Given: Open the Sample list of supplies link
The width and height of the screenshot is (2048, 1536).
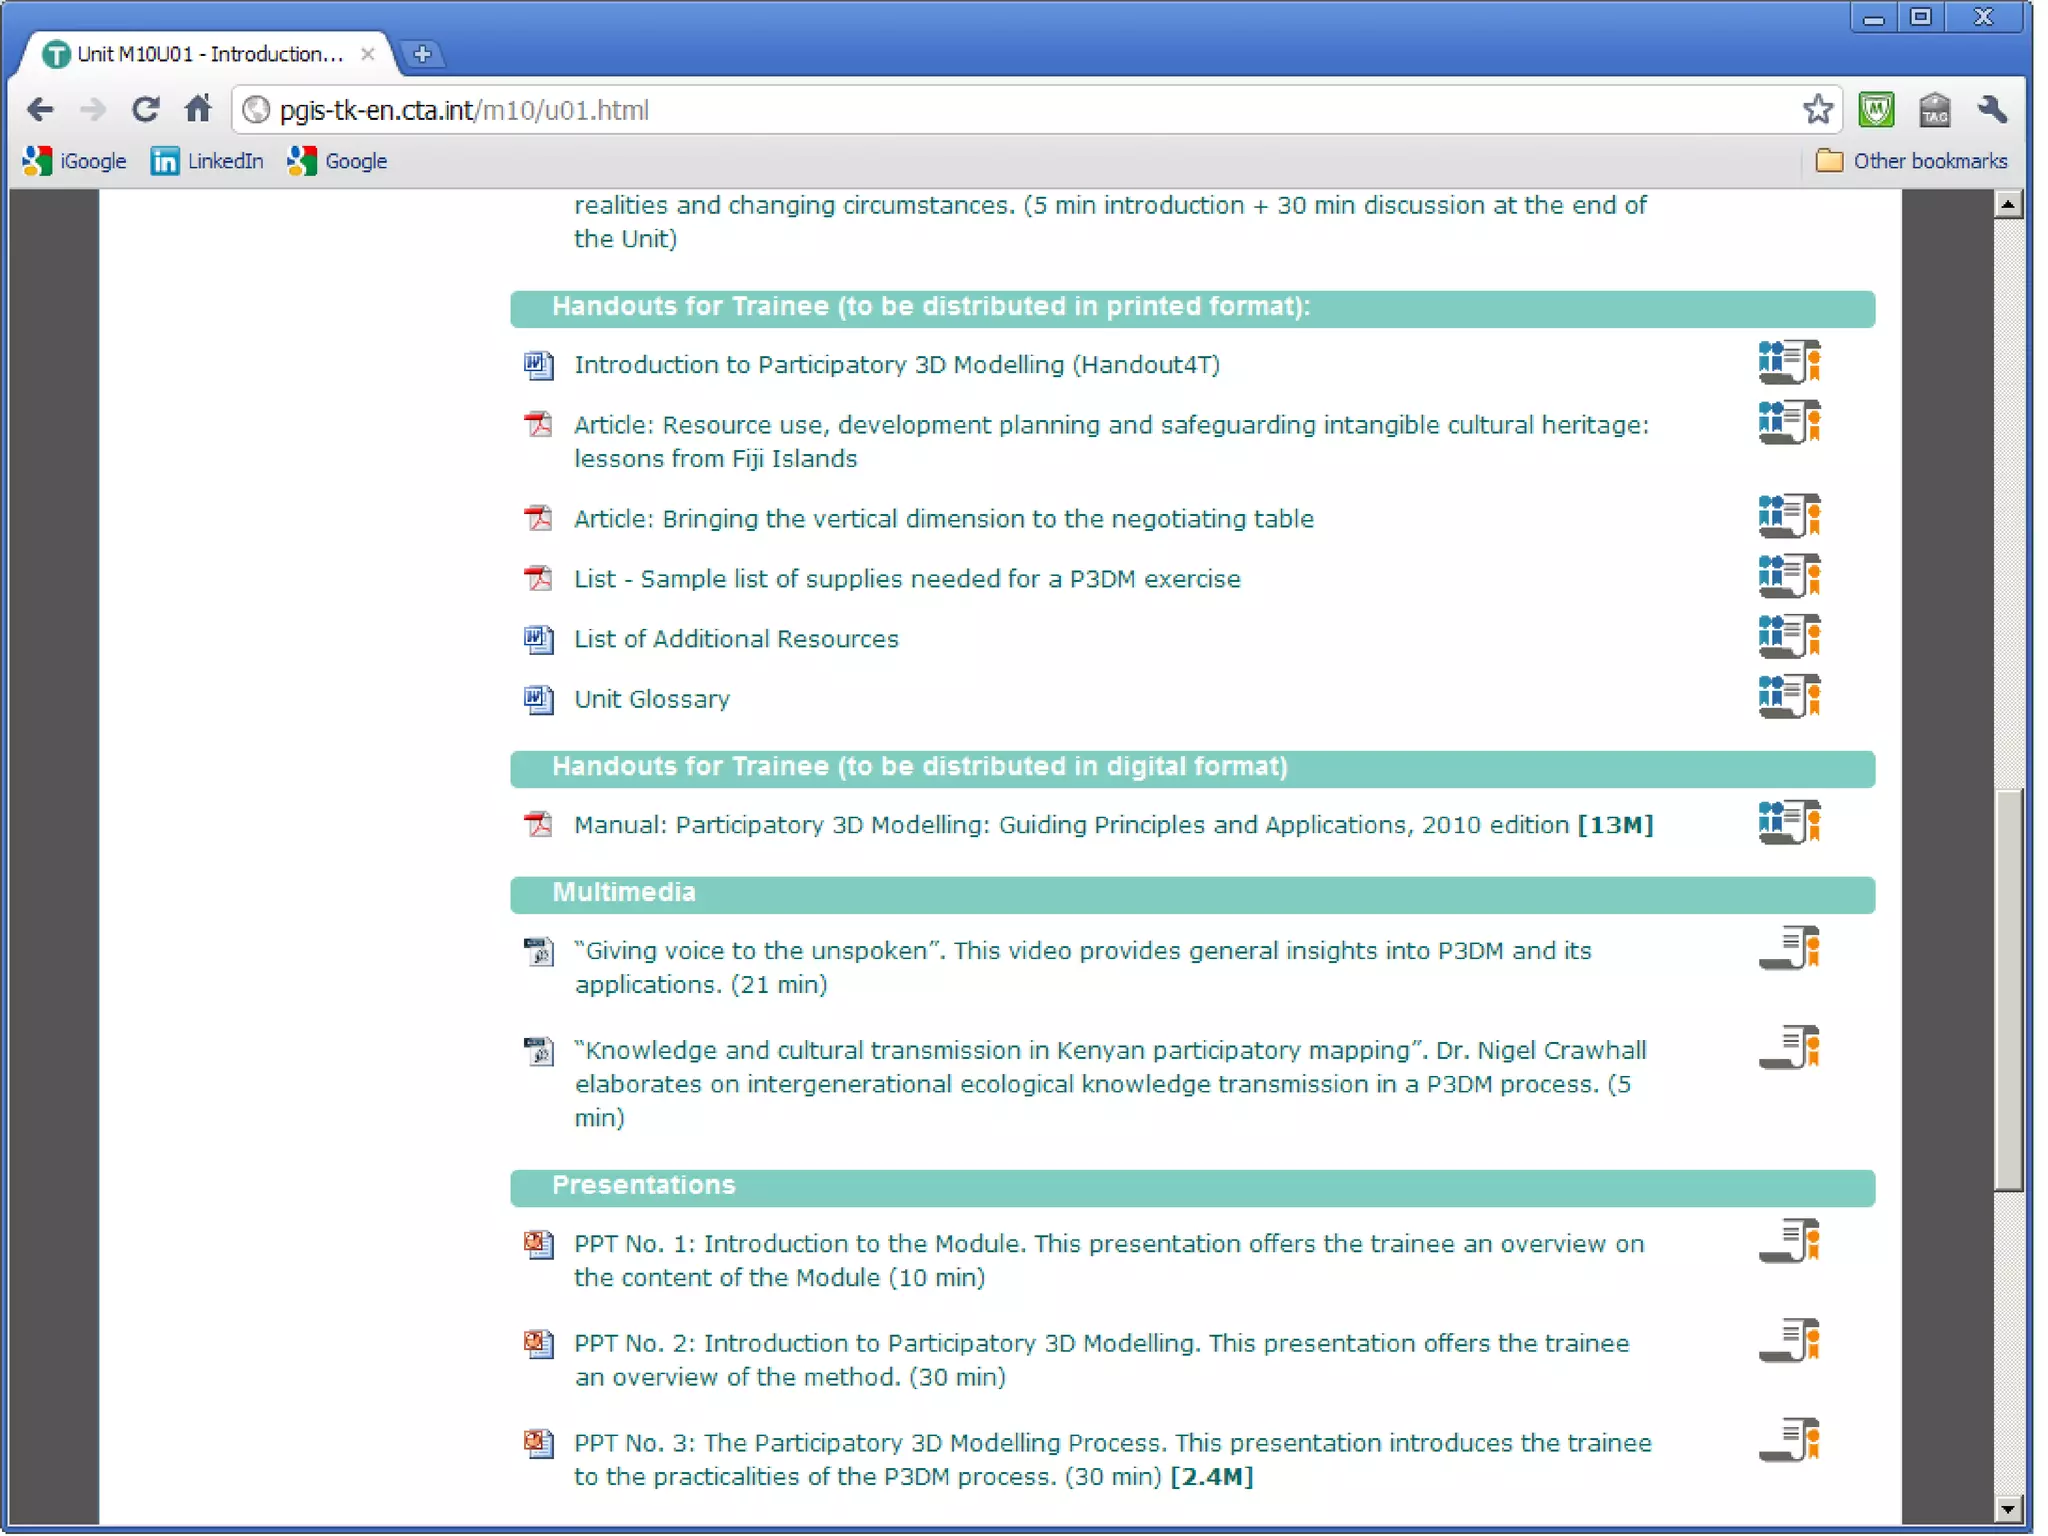Looking at the screenshot, I should [907, 579].
